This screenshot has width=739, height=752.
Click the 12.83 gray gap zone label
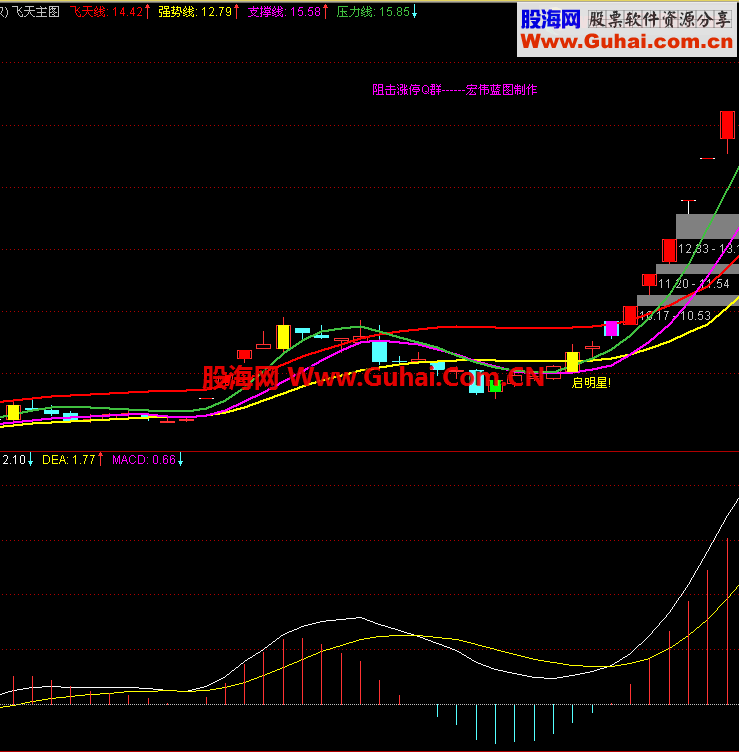(708, 248)
